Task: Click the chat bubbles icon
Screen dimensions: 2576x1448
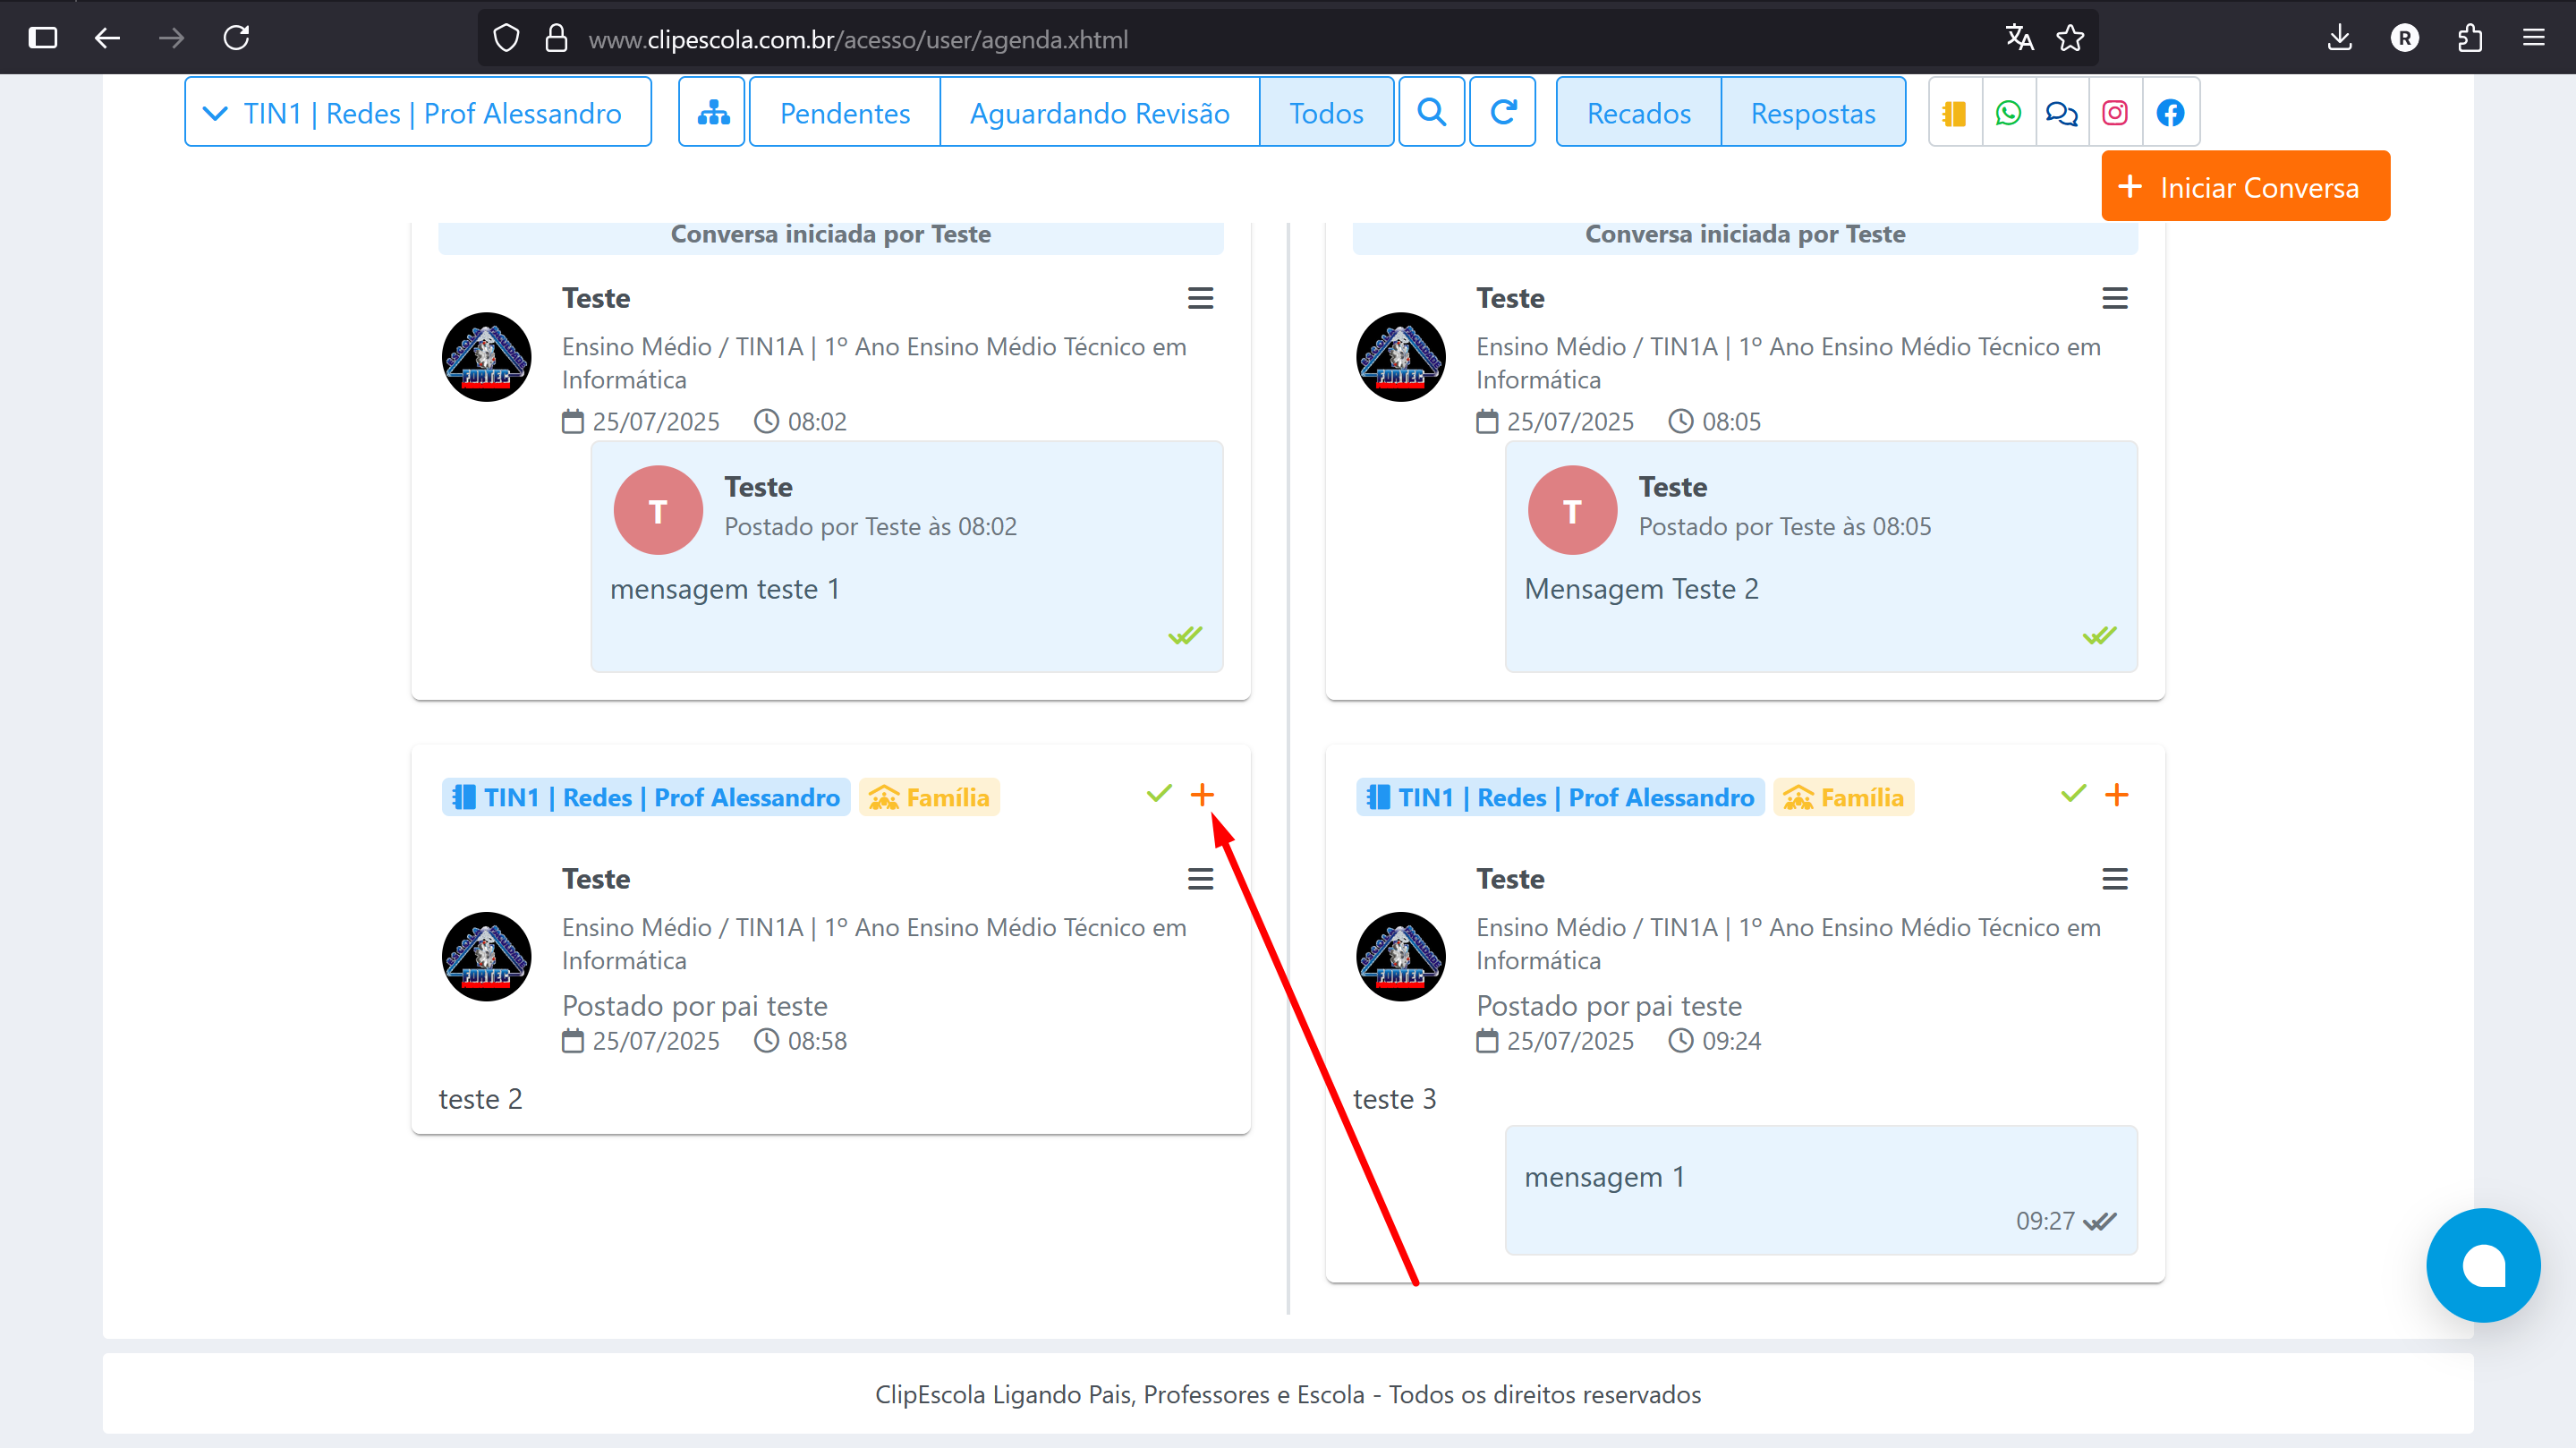Action: coord(2061,113)
